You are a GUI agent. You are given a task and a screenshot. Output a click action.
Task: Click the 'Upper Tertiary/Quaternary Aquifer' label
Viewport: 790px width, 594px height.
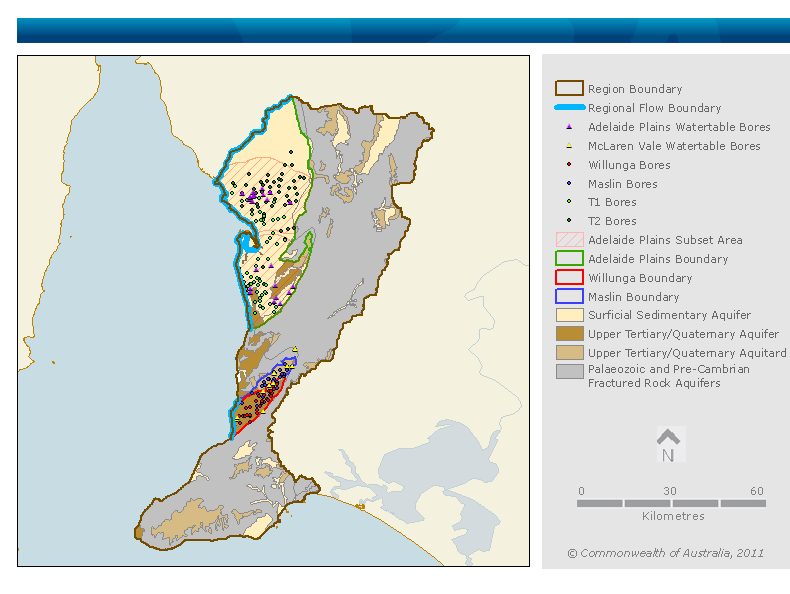coord(683,334)
